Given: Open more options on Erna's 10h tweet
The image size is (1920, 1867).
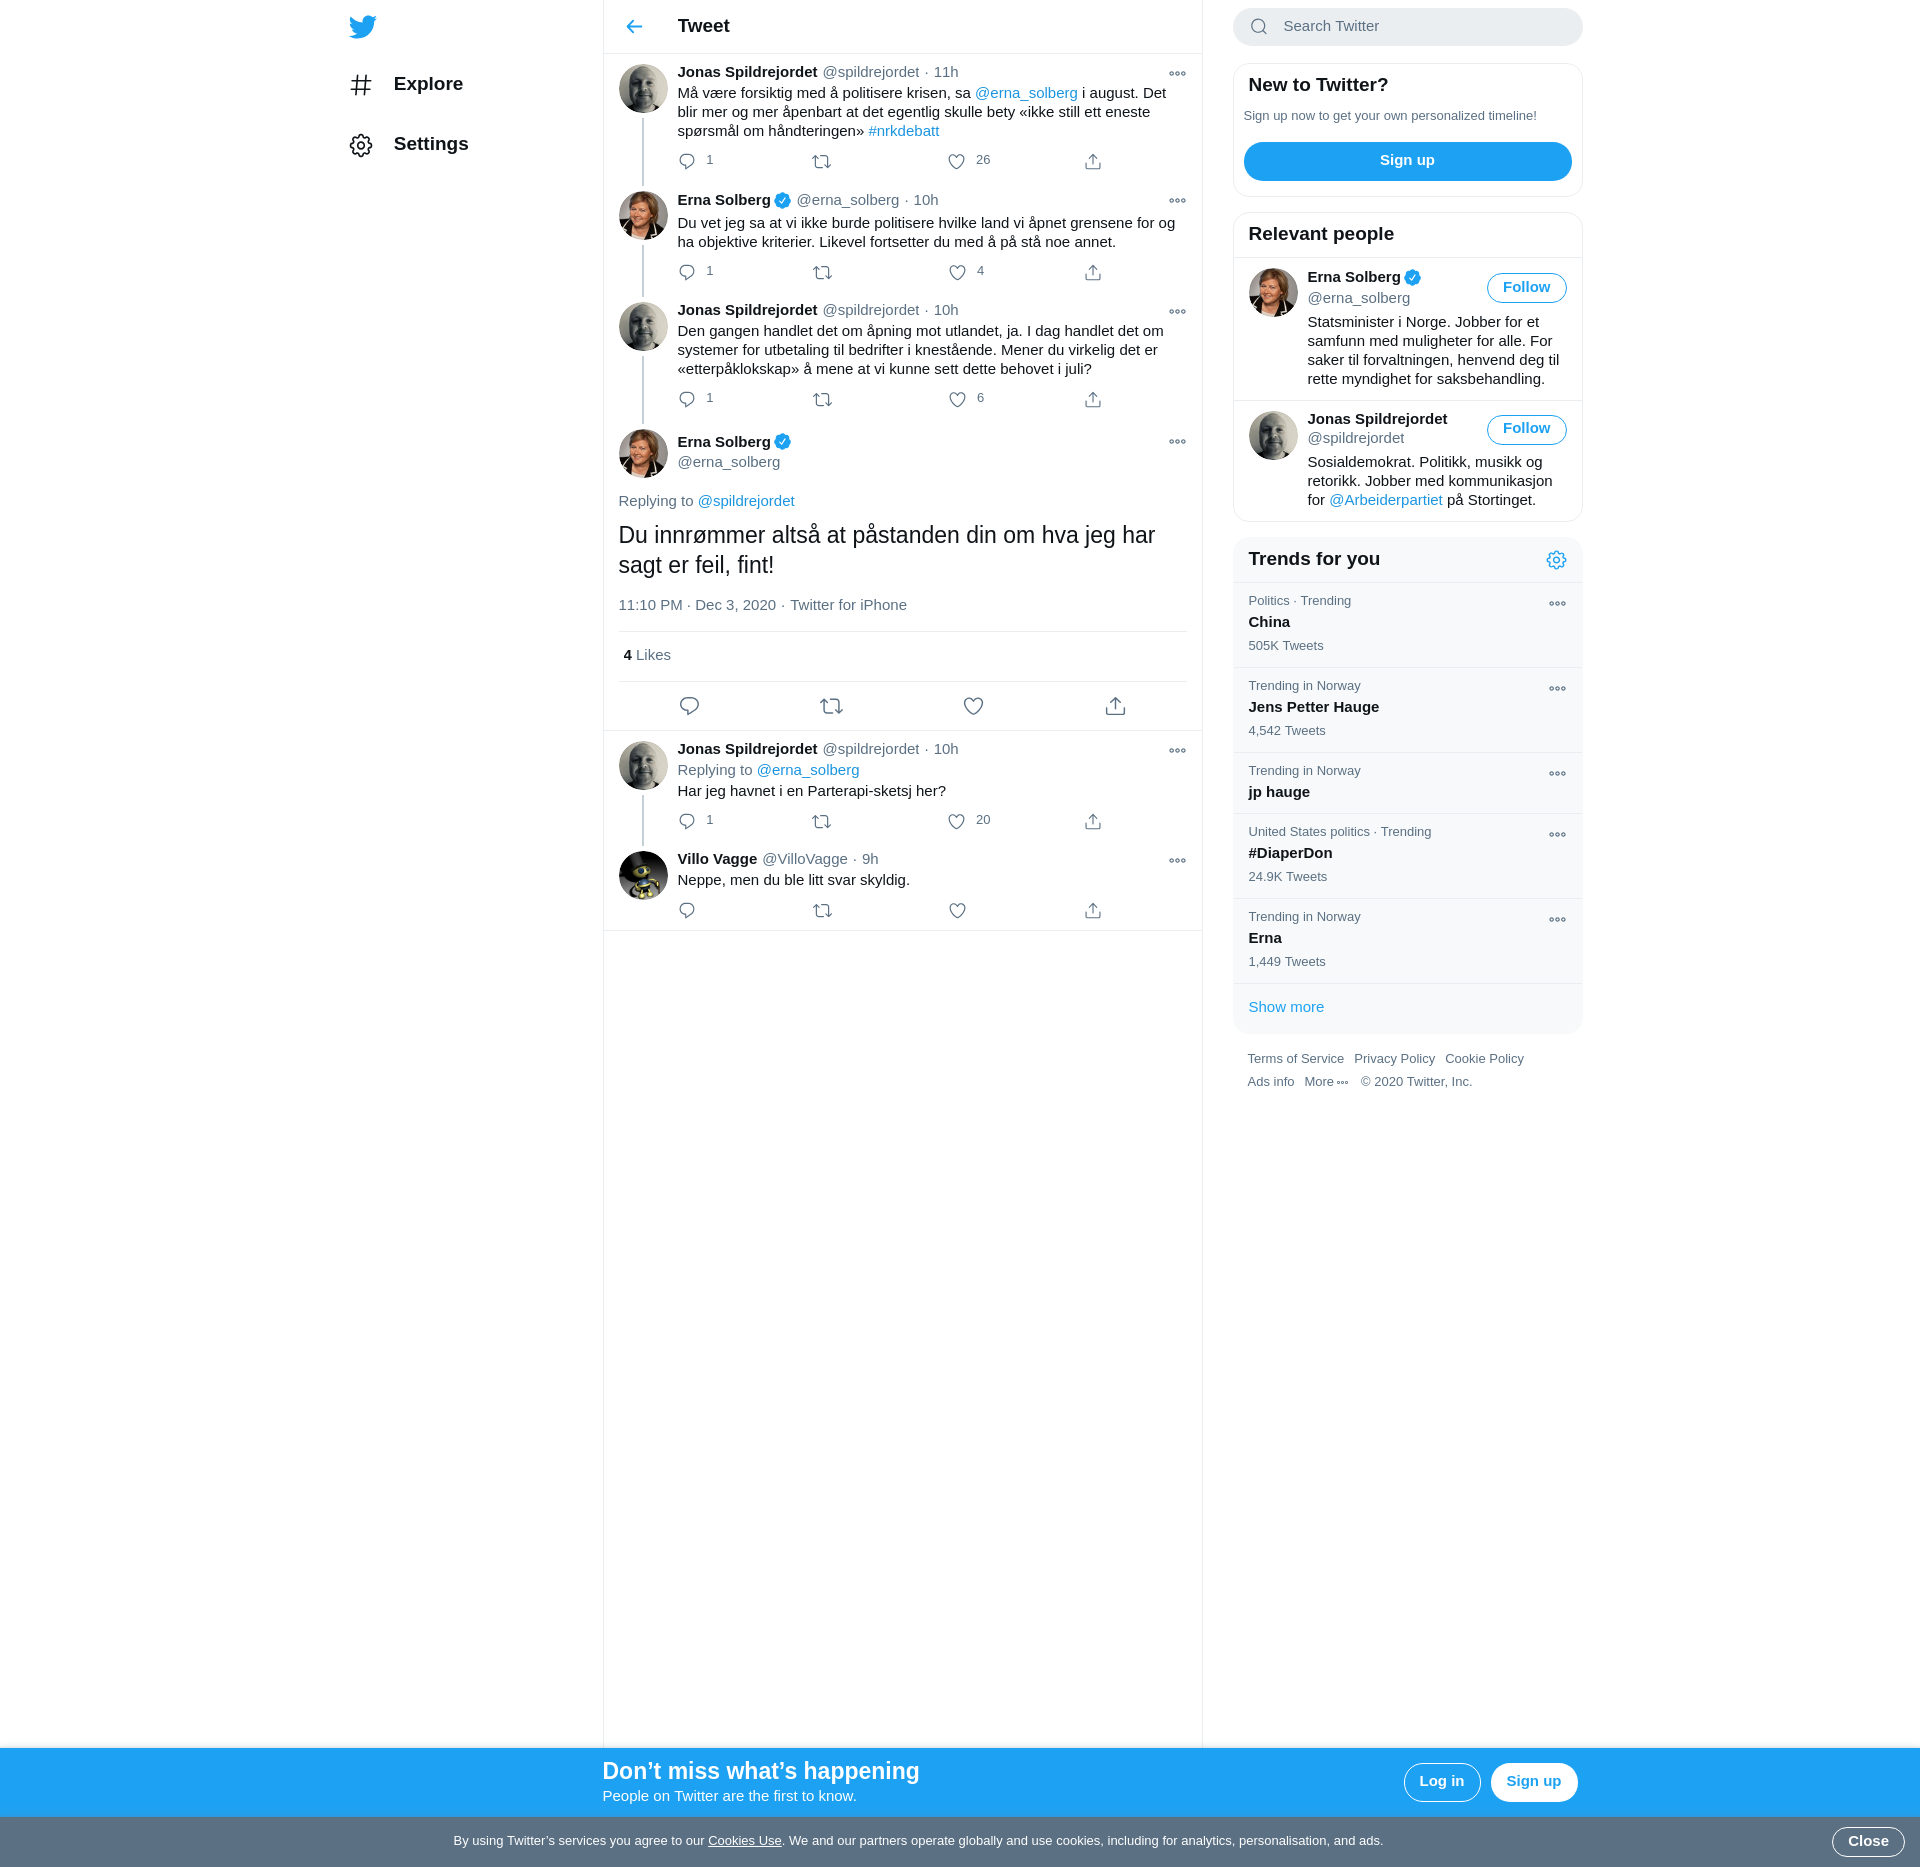Looking at the screenshot, I should (x=1177, y=200).
